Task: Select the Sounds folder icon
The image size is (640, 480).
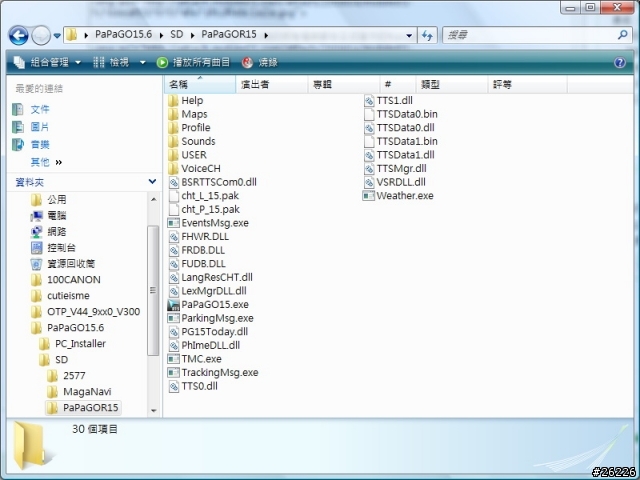Action: 173,141
